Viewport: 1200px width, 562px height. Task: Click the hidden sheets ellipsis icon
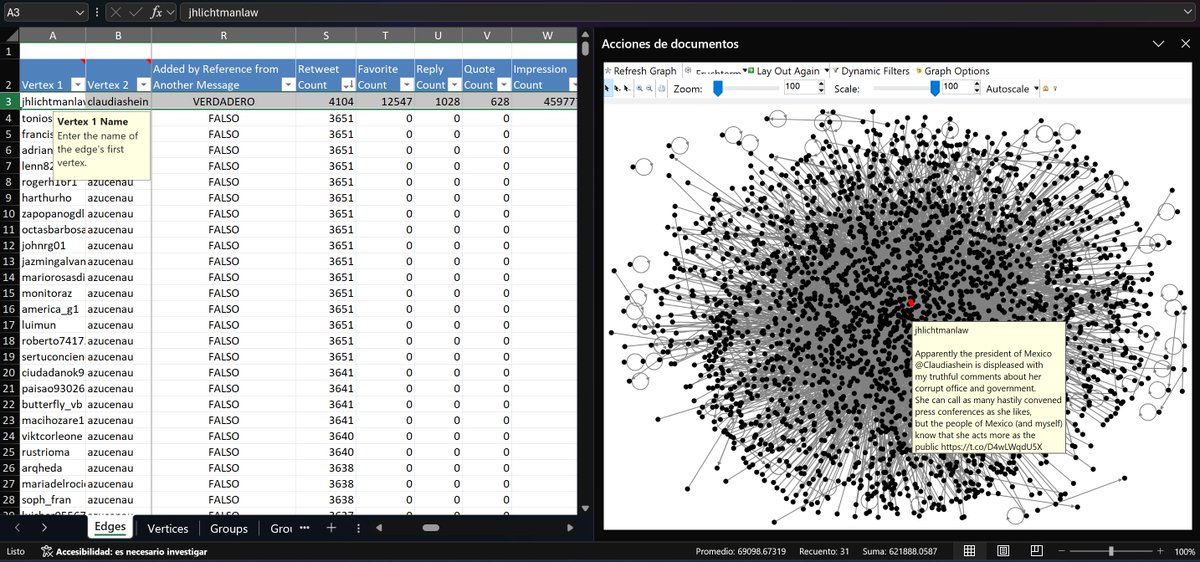(304, 528)
